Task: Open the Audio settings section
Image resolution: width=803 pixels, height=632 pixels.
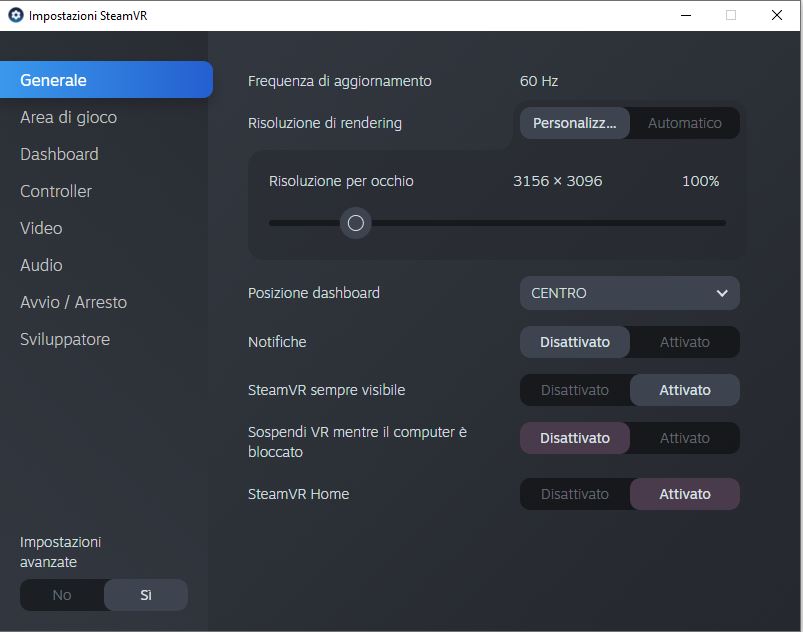Action: pyautogui.click(x=41, y=265)
